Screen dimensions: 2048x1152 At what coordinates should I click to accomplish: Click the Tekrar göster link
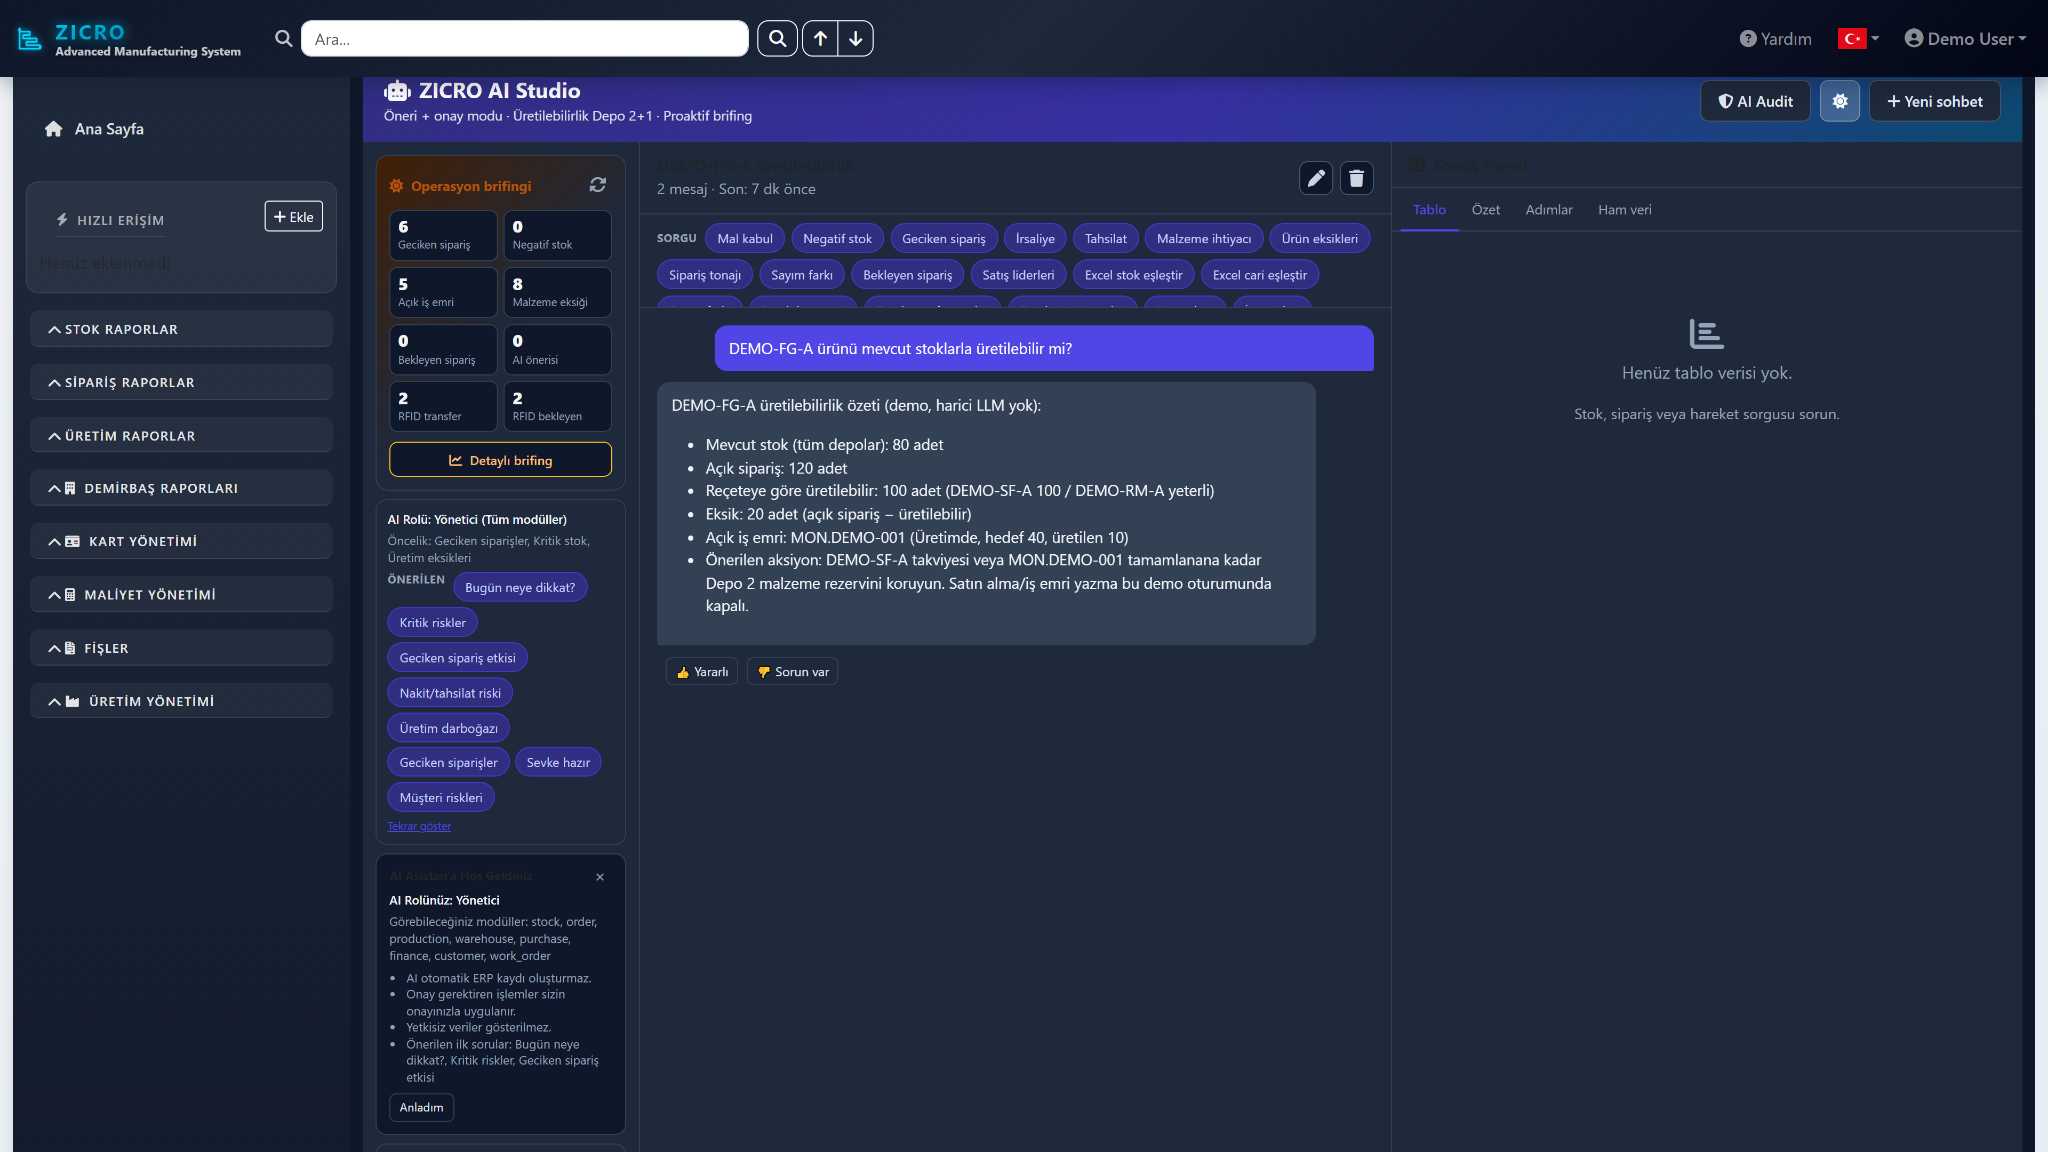[x=419, y=826]
